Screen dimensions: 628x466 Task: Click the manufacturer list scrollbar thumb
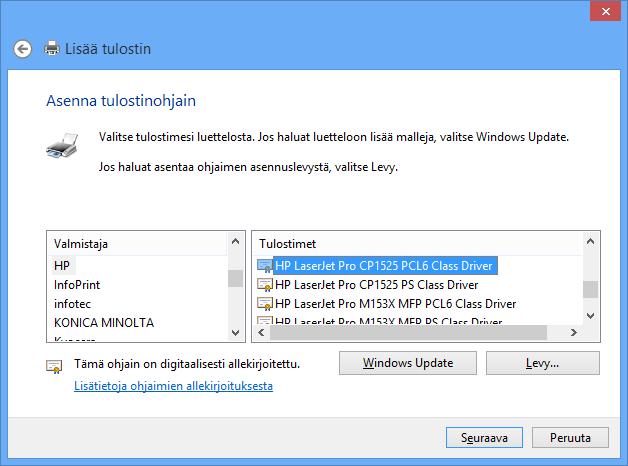236,279
